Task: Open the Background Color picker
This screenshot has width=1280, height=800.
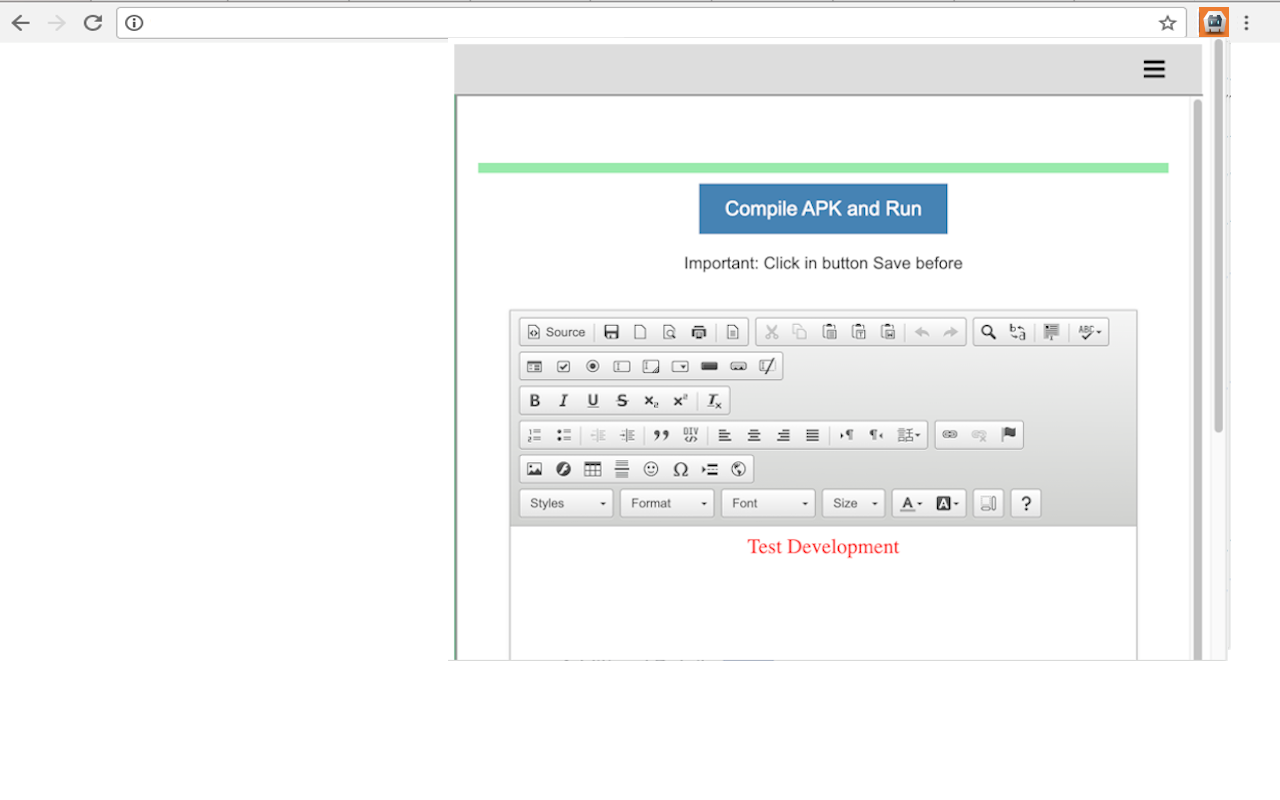Action: click(947, 503)
